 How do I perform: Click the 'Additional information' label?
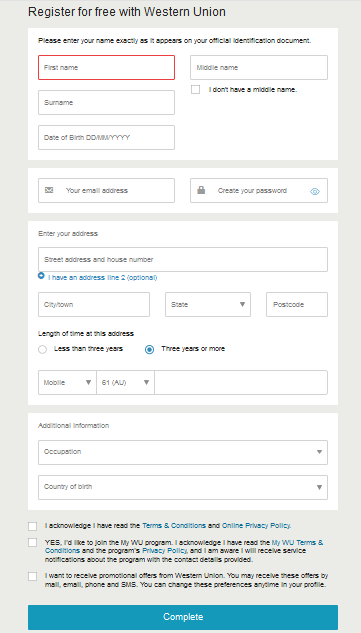tap(73, 425)
